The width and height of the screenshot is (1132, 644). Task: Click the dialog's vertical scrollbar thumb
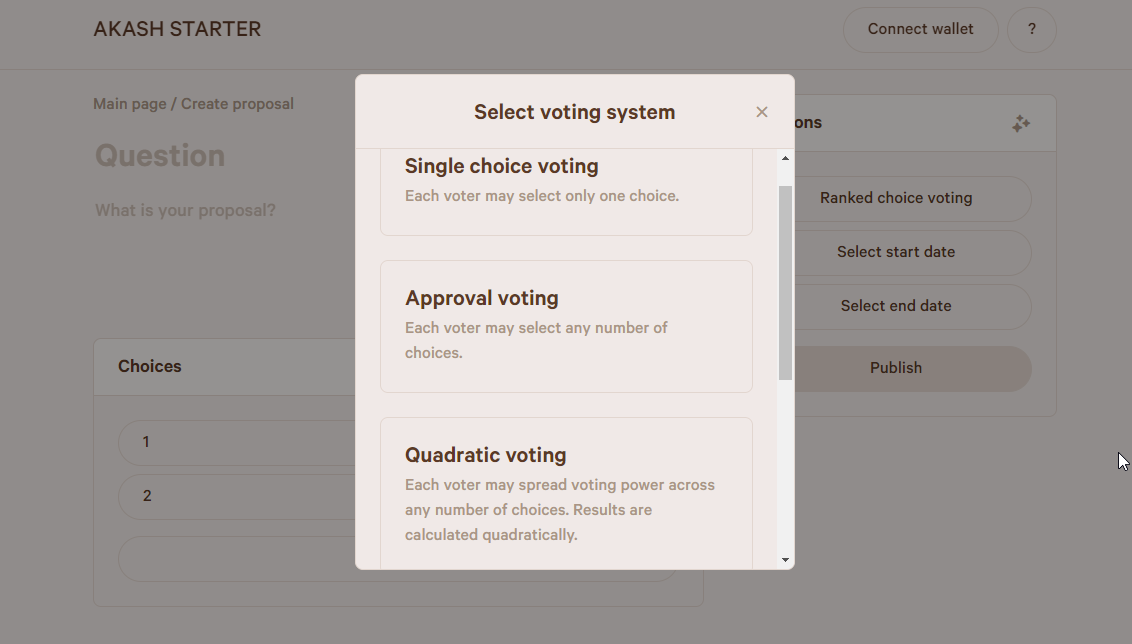click(x=785, y=282)
